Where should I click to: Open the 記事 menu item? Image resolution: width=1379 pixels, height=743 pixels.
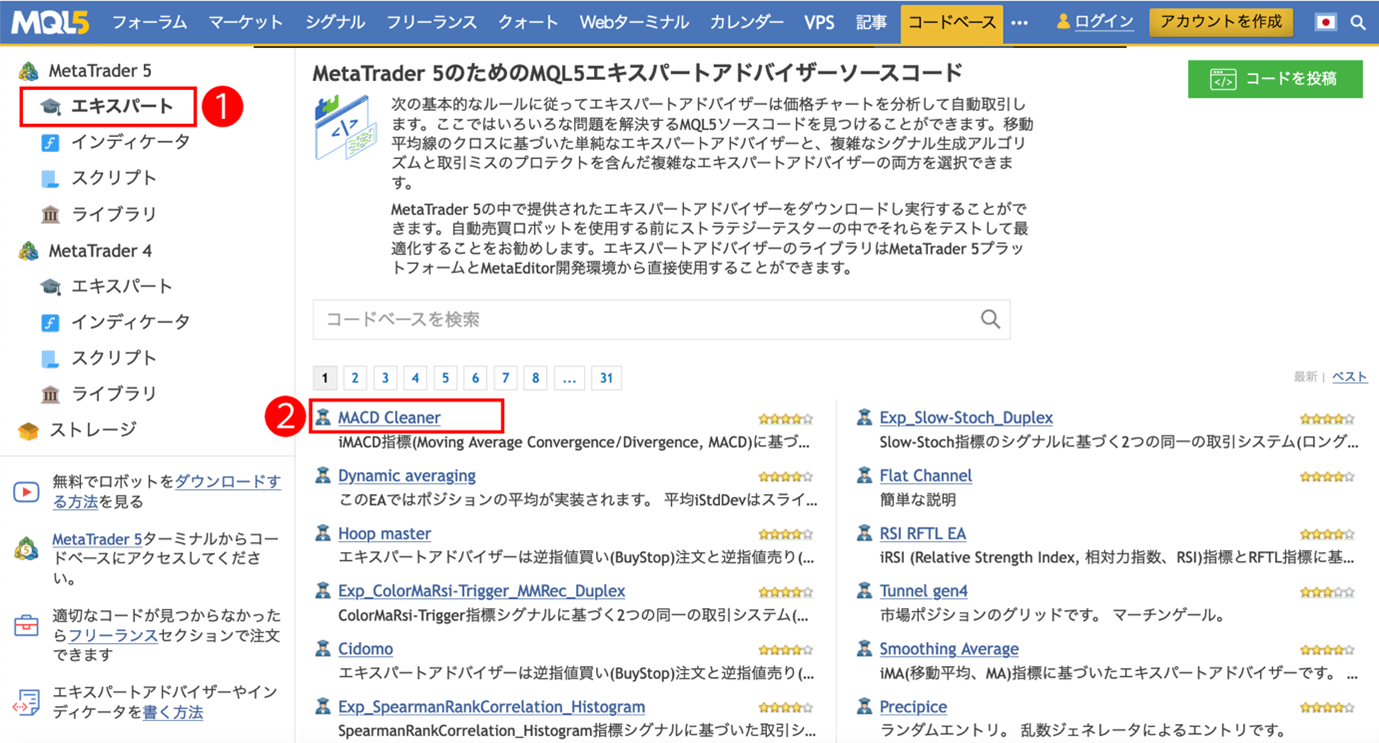click(871, 22)
